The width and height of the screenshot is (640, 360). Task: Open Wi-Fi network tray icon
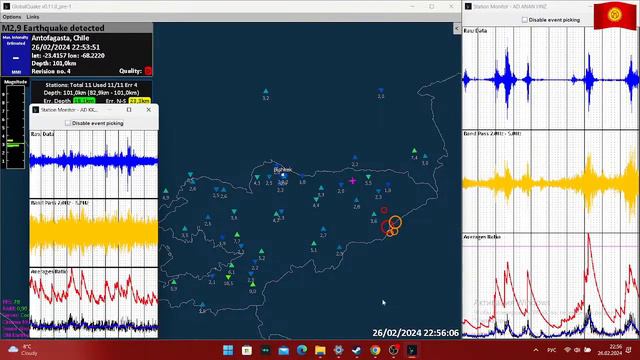tap(567, 350)
